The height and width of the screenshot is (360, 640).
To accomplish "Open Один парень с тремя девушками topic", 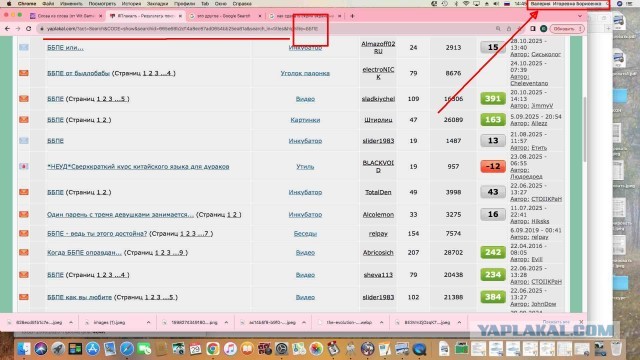I will coord(120,214).
